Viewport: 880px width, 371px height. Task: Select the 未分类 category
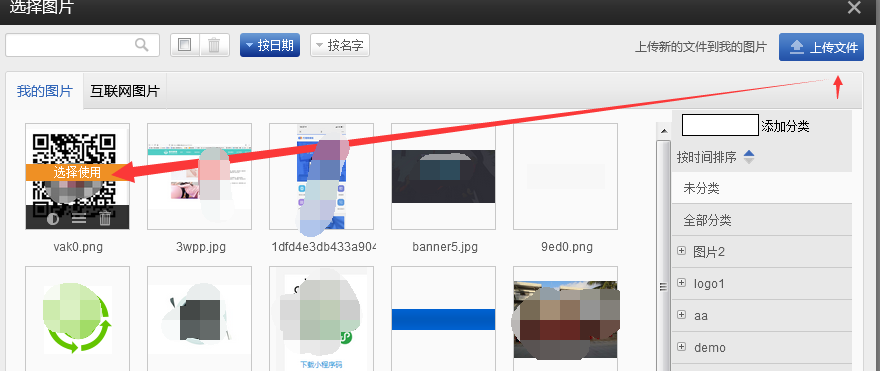pos(762,189)
